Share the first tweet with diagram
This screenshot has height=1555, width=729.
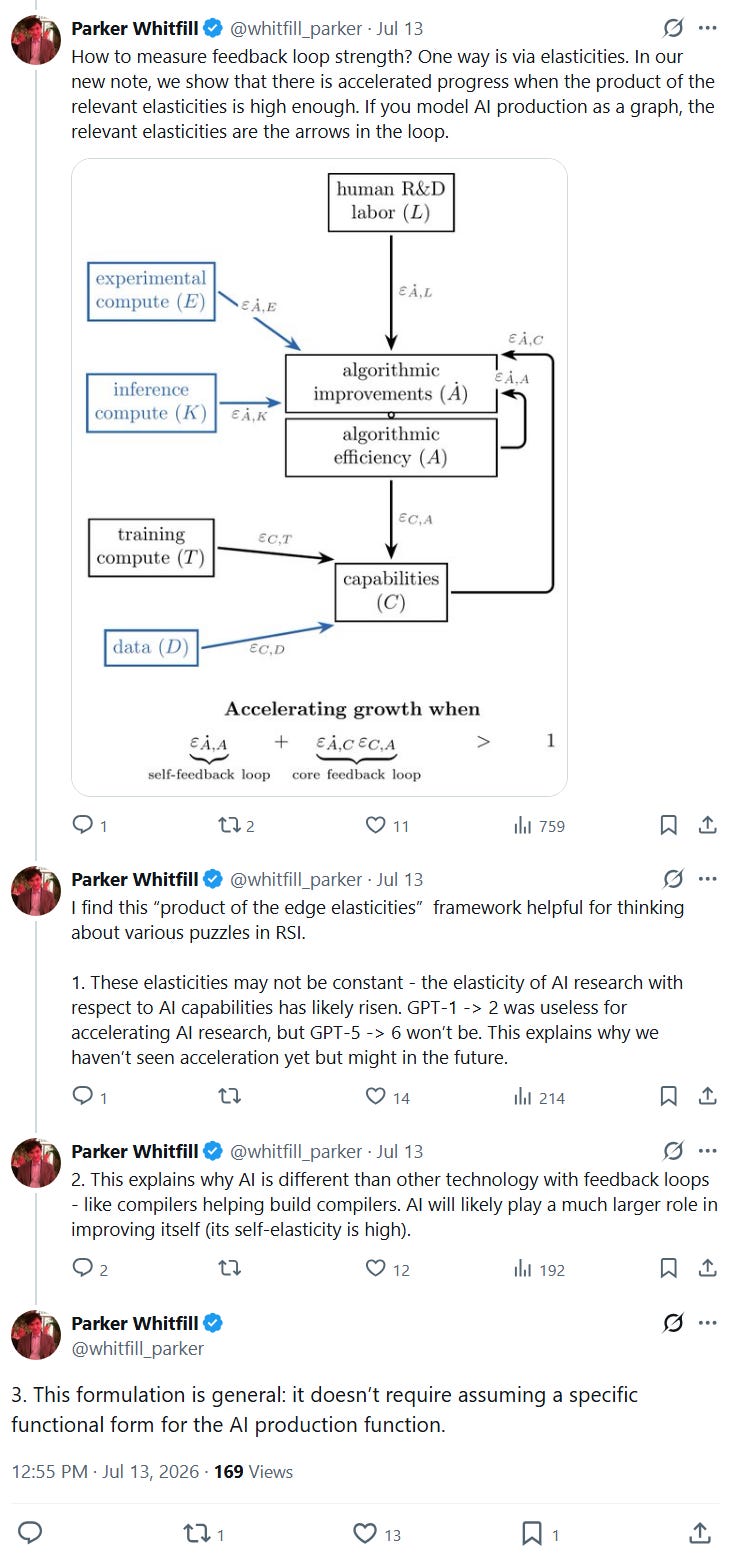coord(707,825)
